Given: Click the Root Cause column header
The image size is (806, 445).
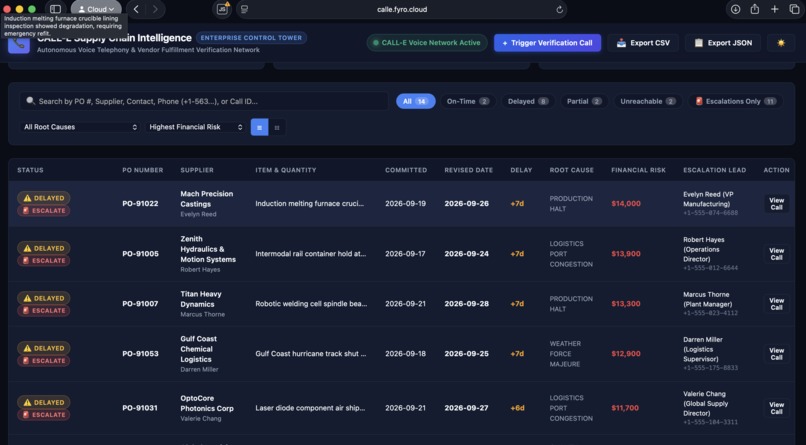Looking at the screenshot, I should 572,170.
